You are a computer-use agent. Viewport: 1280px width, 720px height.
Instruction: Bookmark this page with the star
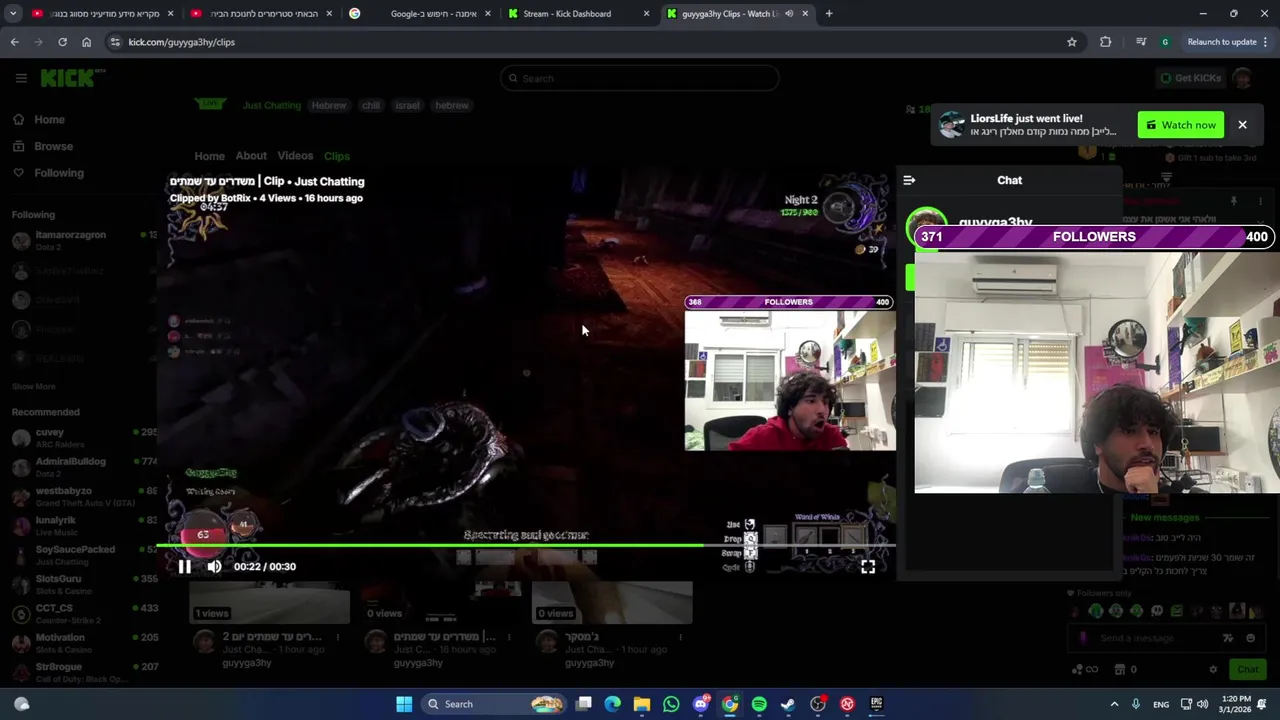coord(1071,42)
